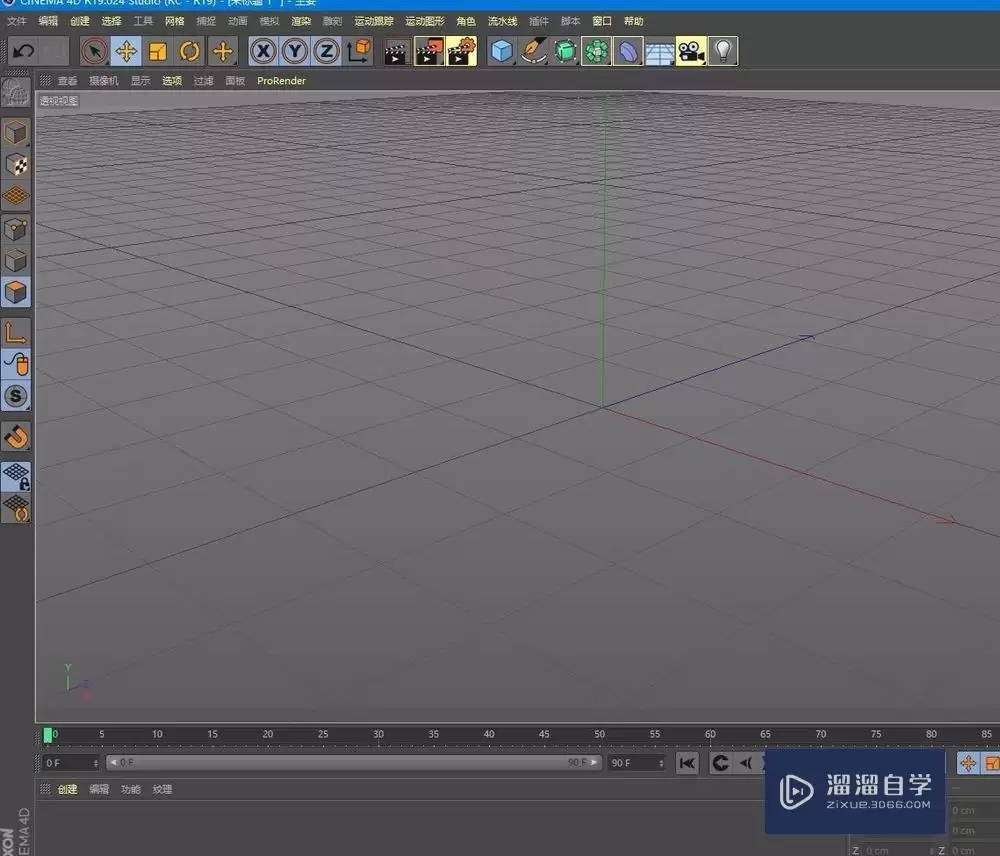Click the previous frame button
The image size is (1000, 856).
click(746, 764)
